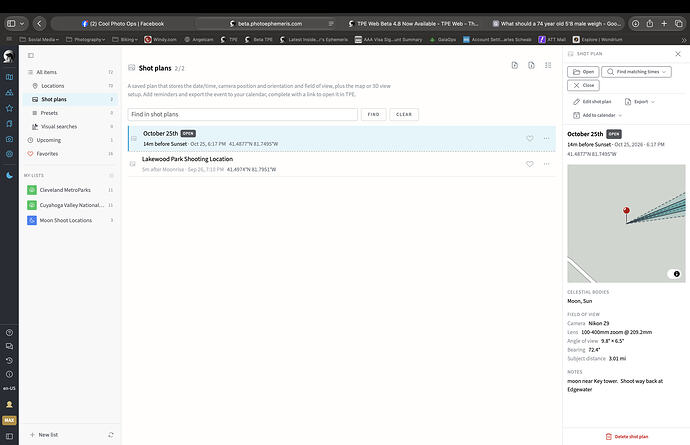This screenshot has width=690, height=445.
Task: Collapse the lists sidebar panel icon
Action: [x=31, y=55]
